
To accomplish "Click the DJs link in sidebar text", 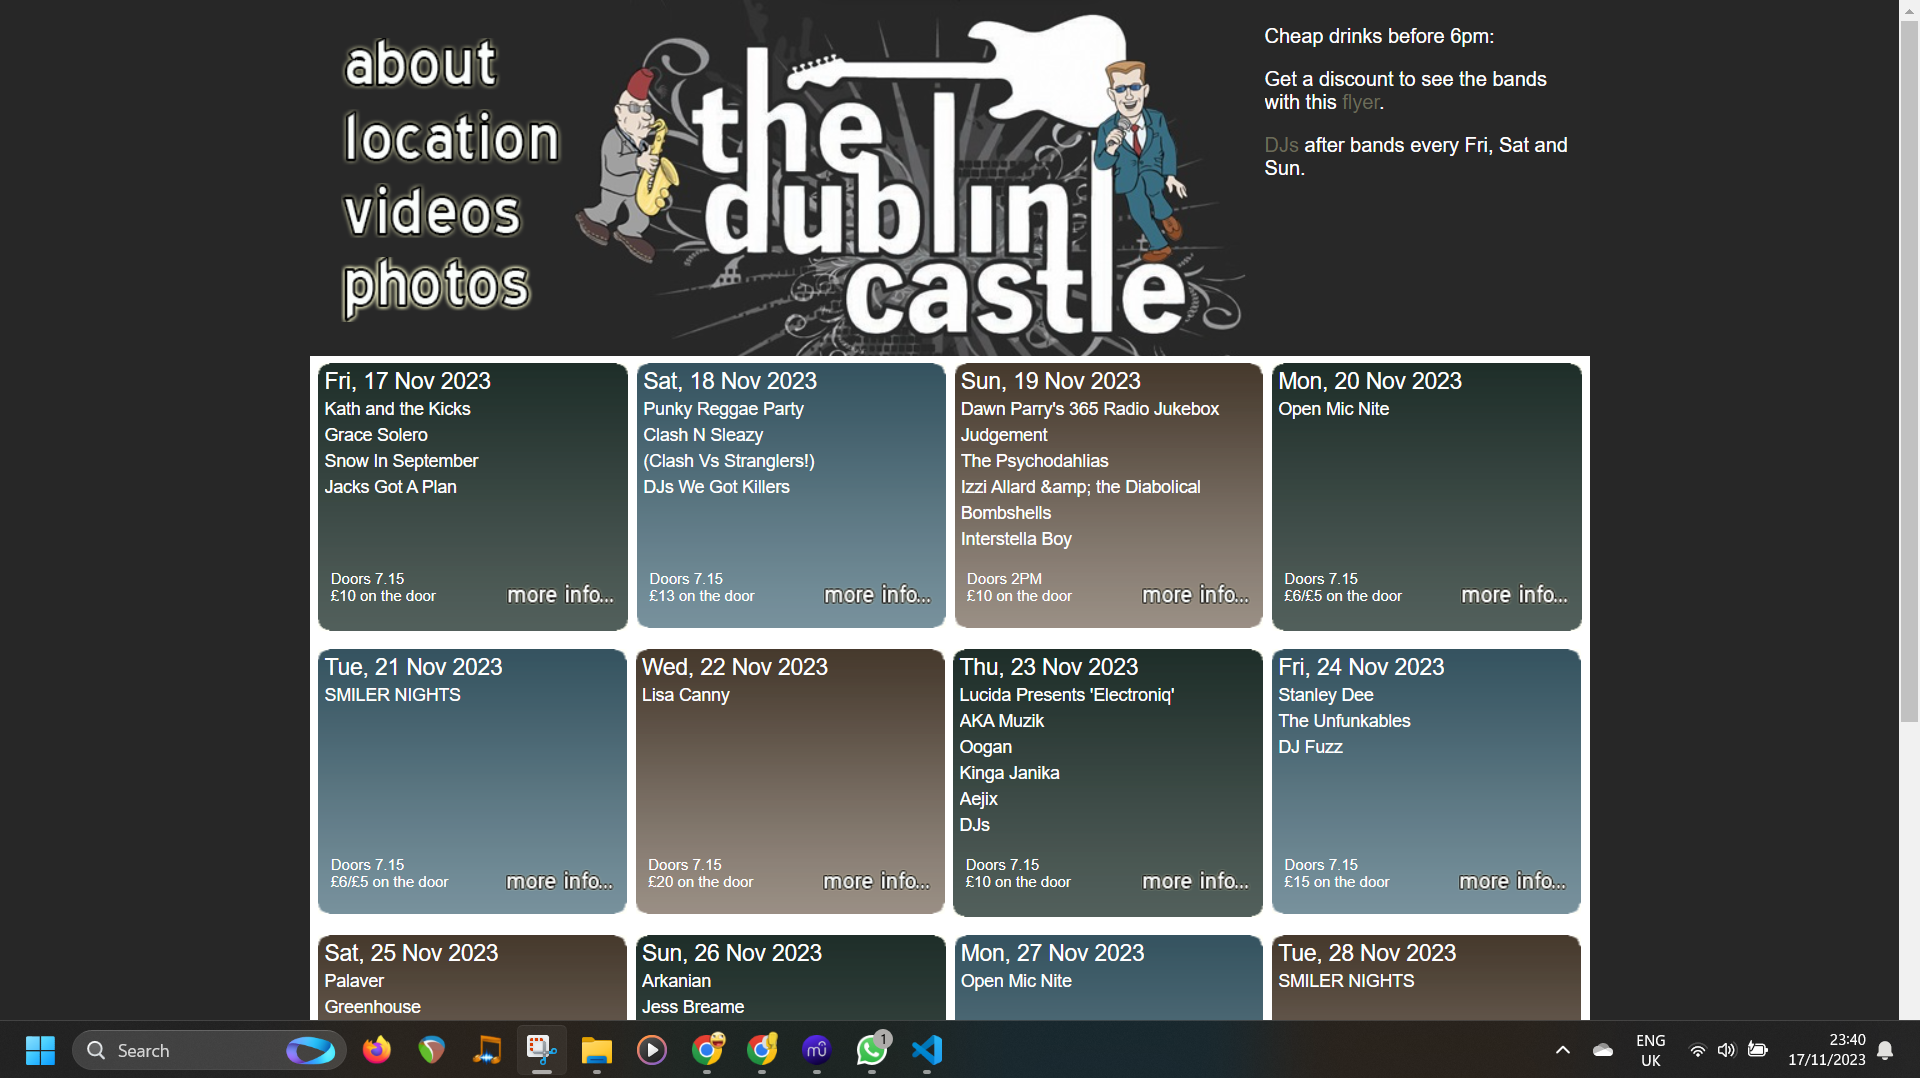I will tap(1281, 145).
